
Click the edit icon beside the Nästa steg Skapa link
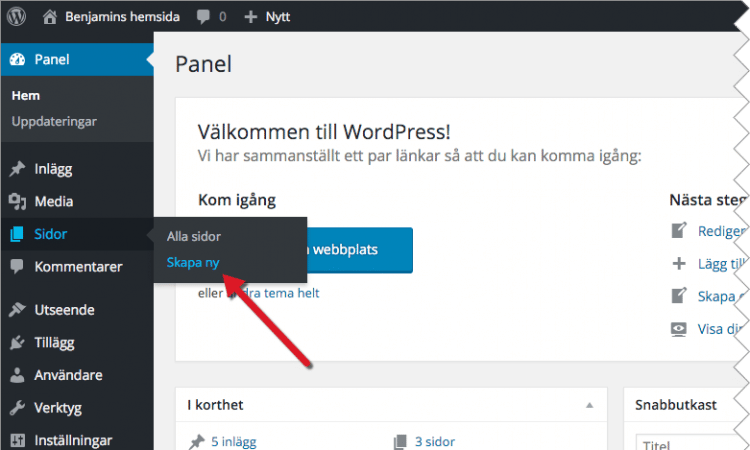click(679, 296)
